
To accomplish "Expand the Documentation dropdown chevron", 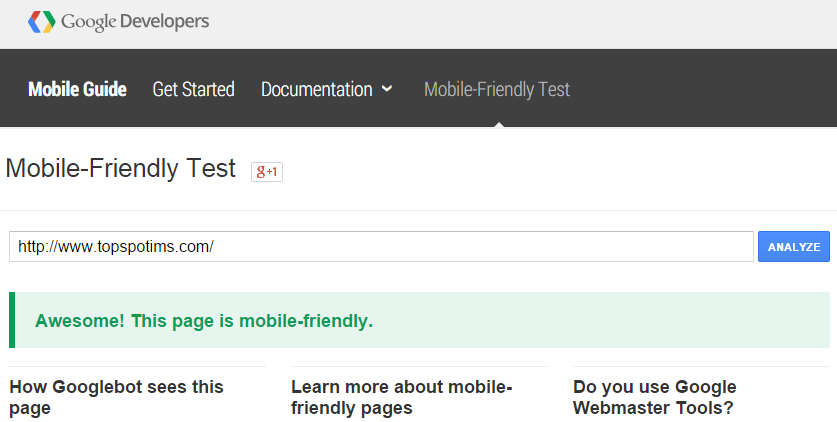I will coord(388,89).
